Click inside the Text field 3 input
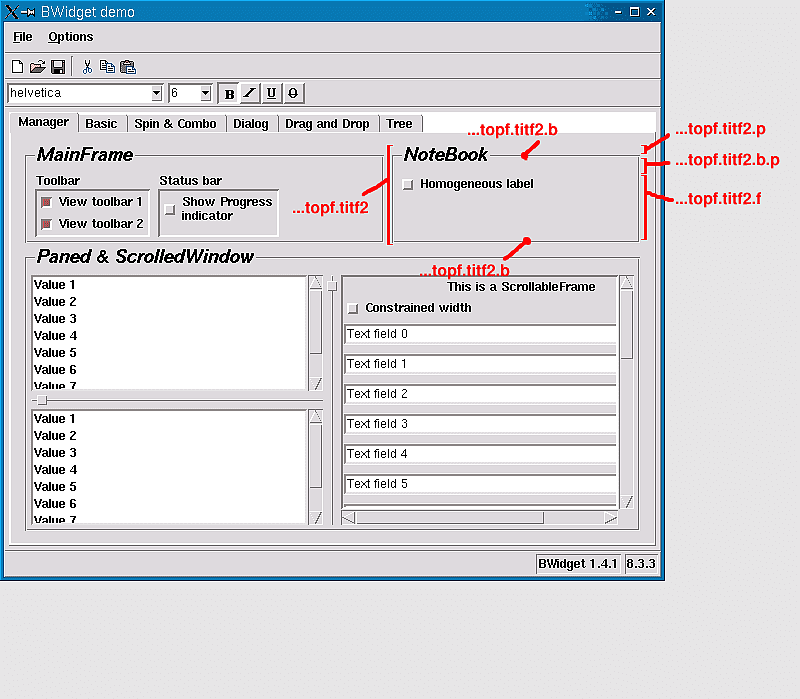 (480, 423)
